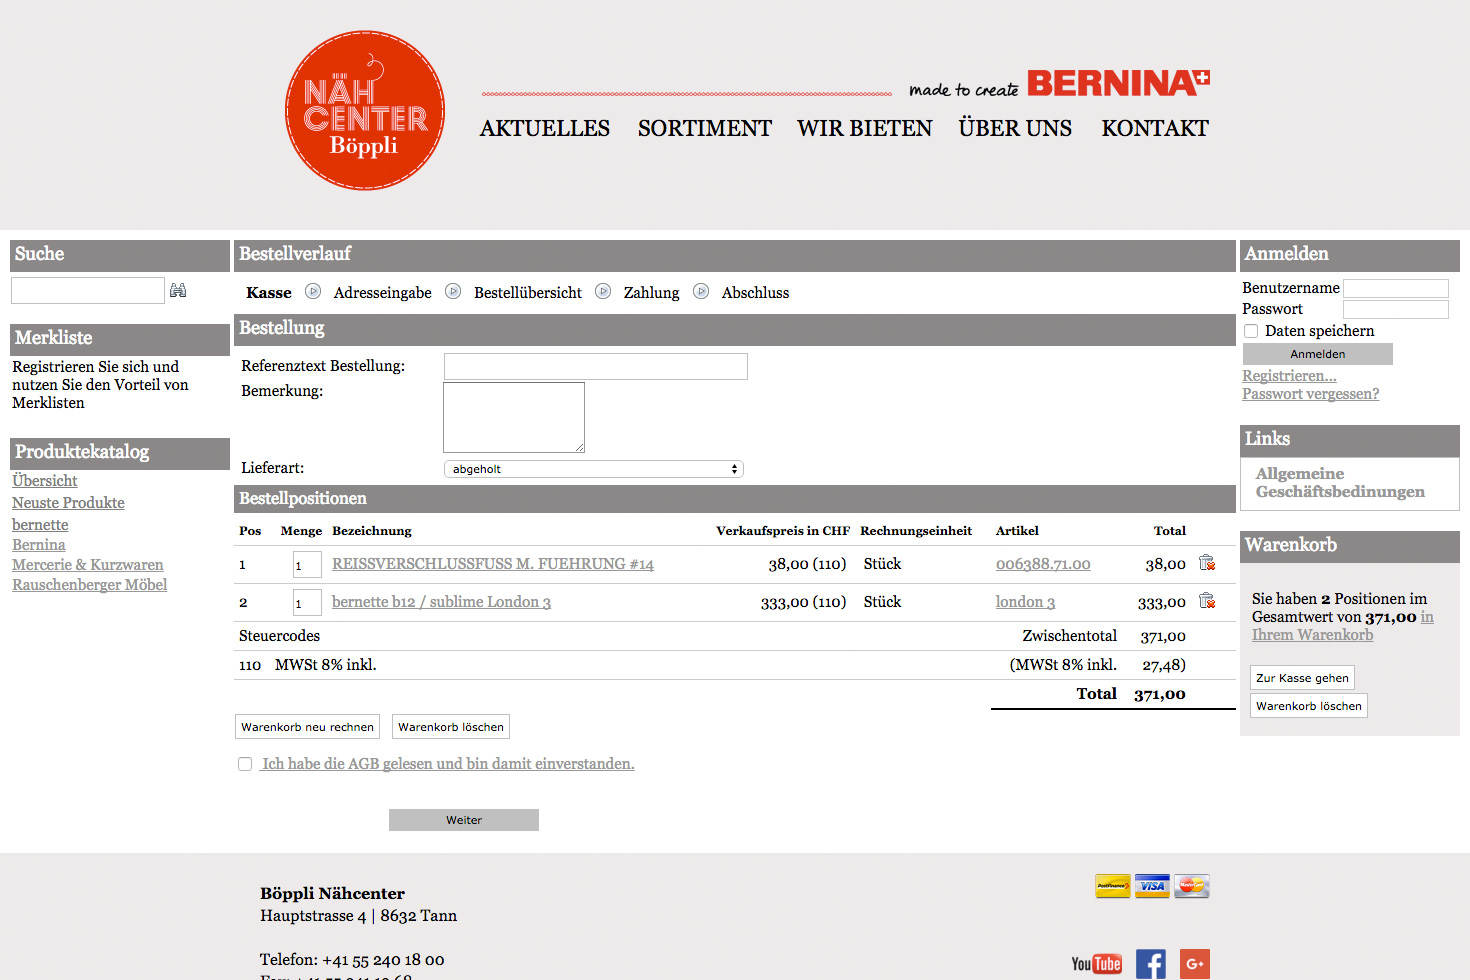The image size is (1470, 980).
Task: Click the binoculars search icon
Action: (178, 290)
